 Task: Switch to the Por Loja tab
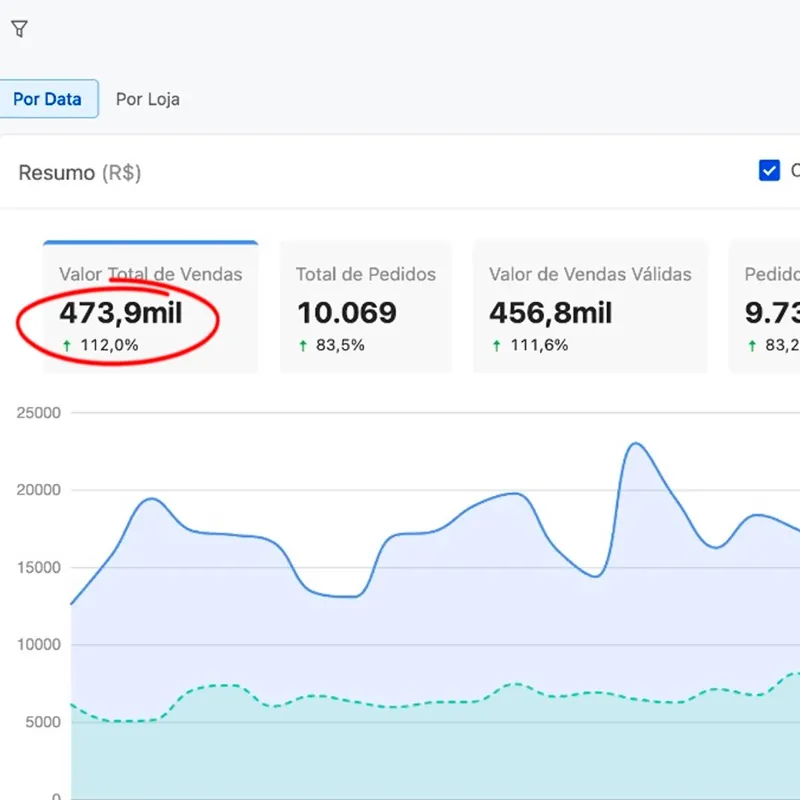point(147,99)
